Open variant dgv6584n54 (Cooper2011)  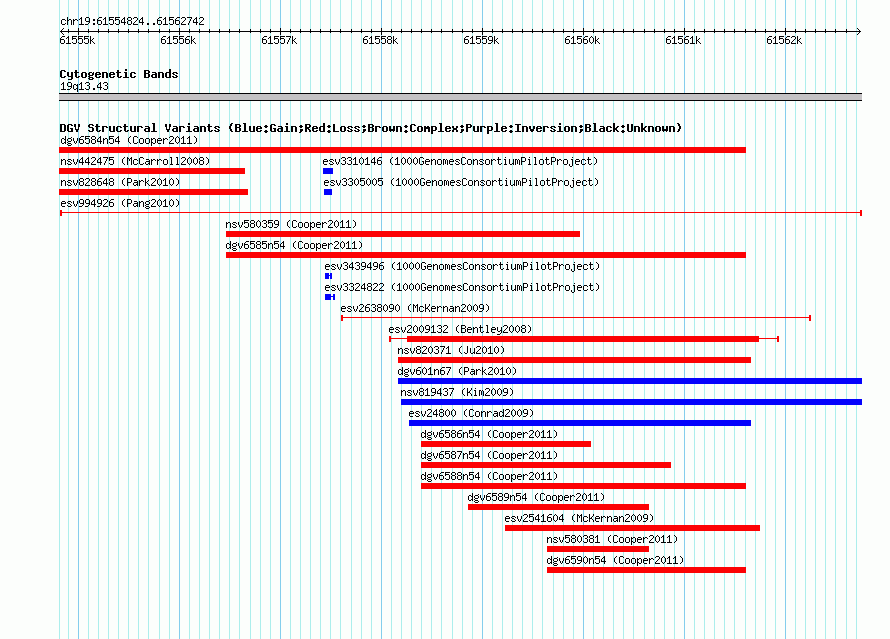[129, 140]
